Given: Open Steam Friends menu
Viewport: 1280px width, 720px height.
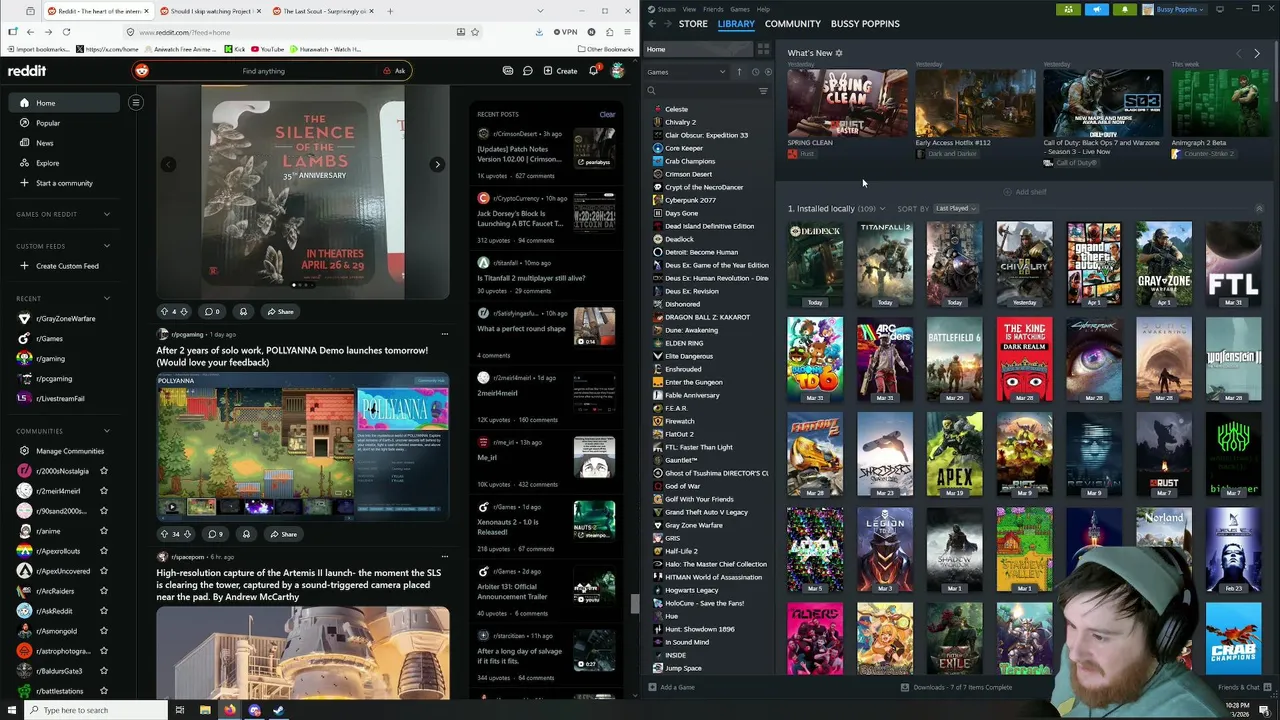Looking at the screenshot, I should point(713,9).
